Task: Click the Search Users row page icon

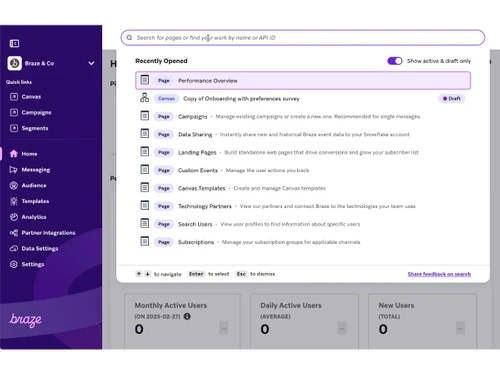Action: (x=144, y=223)
